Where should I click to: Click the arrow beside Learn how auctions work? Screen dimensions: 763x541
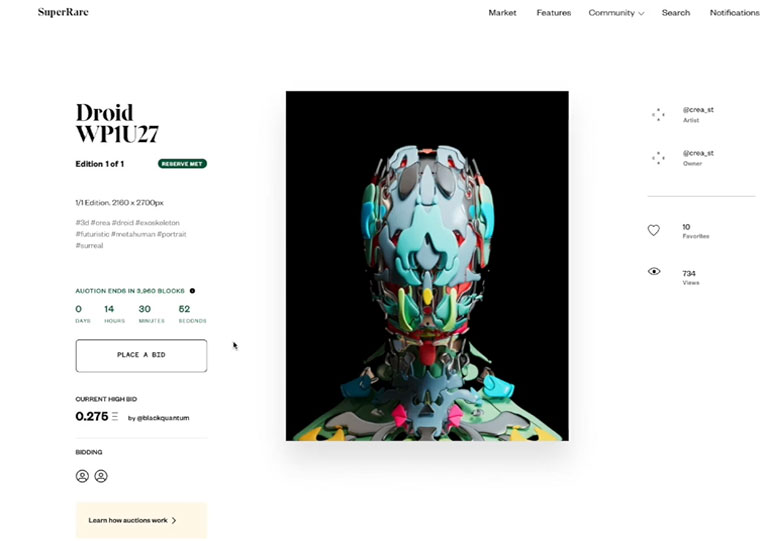point(174,521)
